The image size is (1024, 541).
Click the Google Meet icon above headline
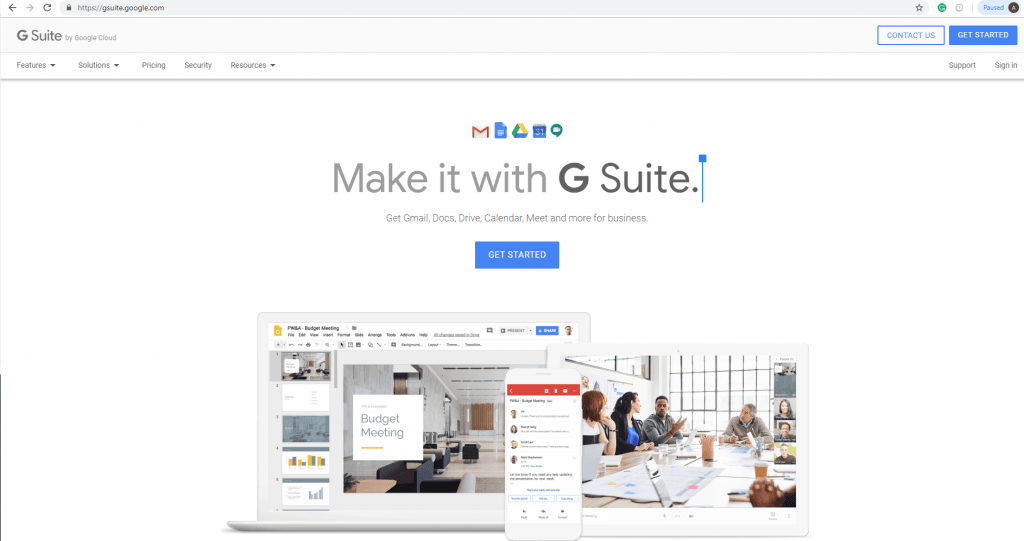click(556, 131)
